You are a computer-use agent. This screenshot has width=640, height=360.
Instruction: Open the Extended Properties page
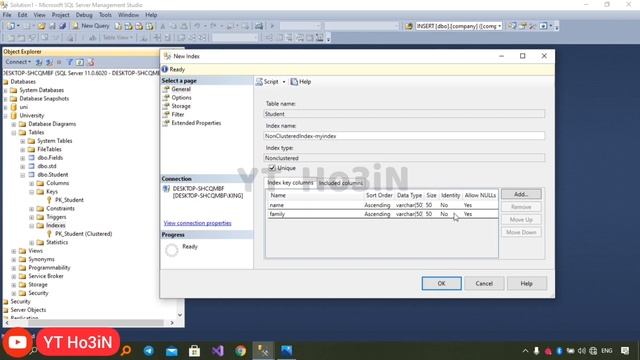tap(196, 123)
